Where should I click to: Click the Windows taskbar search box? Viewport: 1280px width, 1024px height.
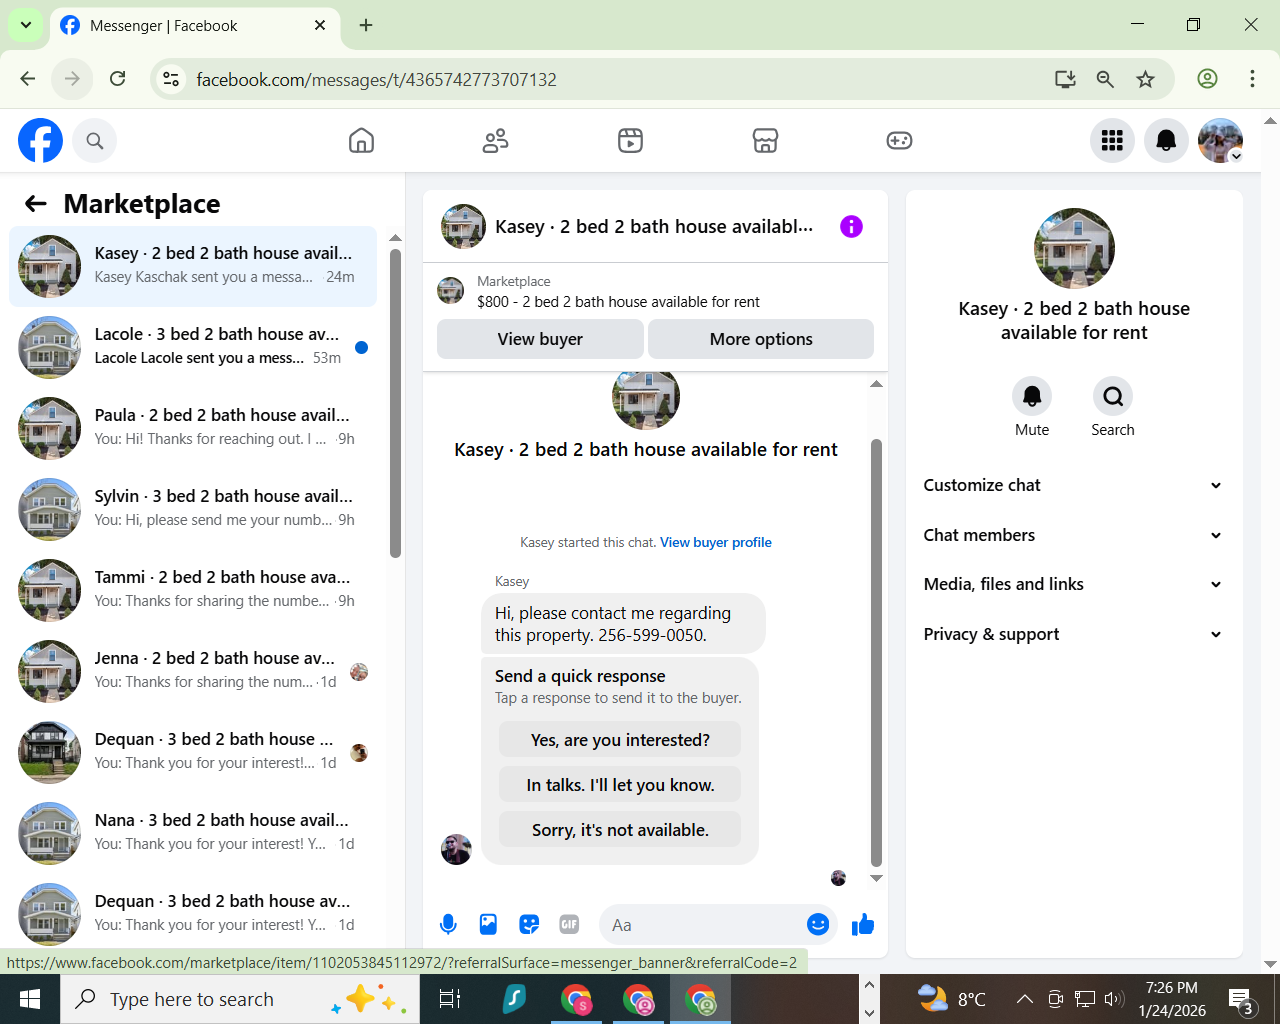[240, 999]
